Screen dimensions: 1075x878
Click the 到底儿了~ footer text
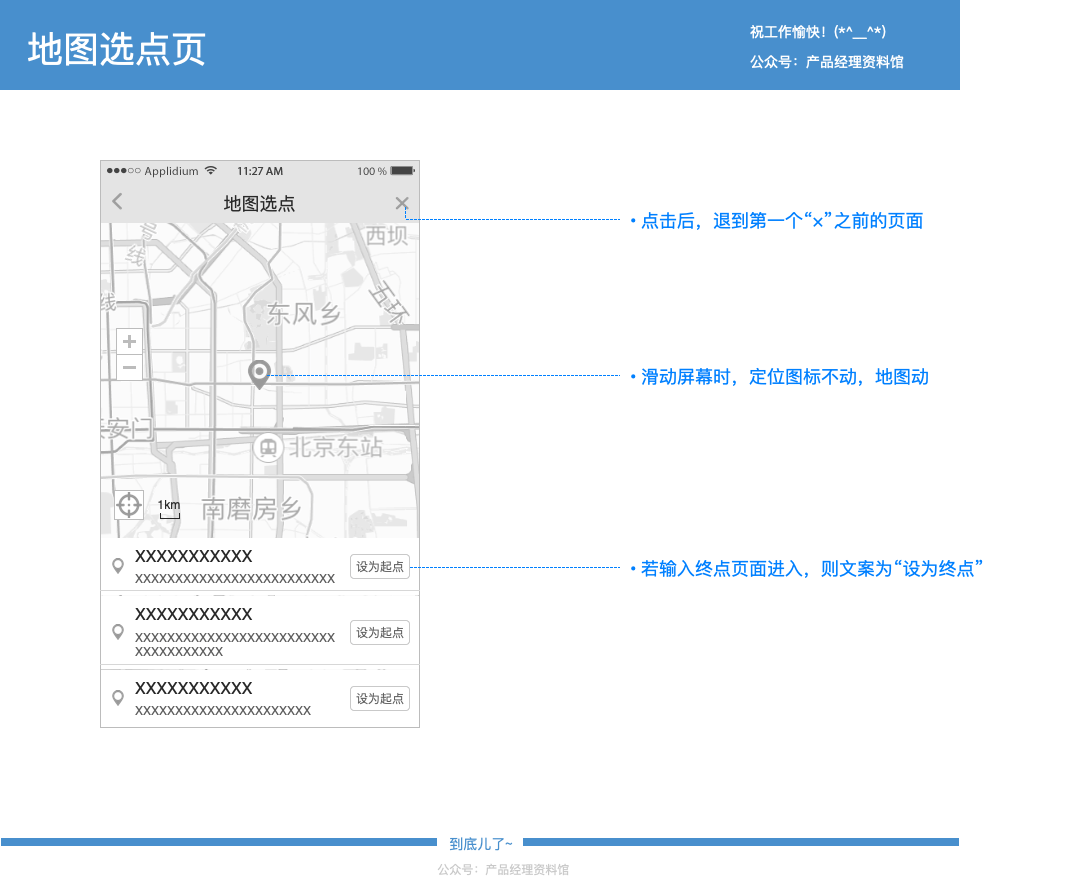point(481,844)
